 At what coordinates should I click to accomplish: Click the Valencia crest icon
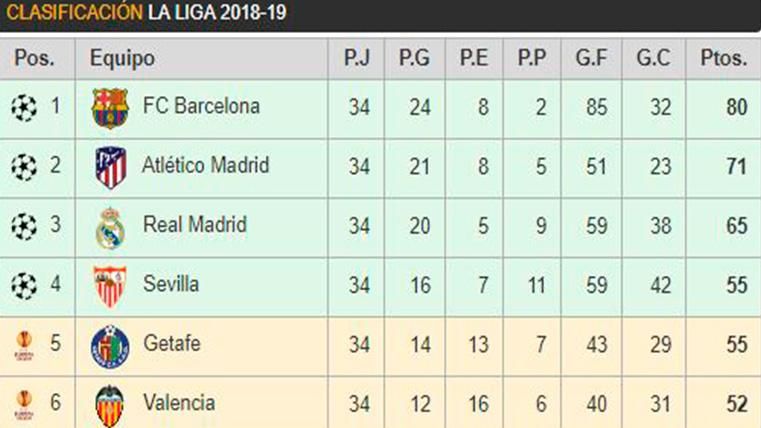click(110, 405)
